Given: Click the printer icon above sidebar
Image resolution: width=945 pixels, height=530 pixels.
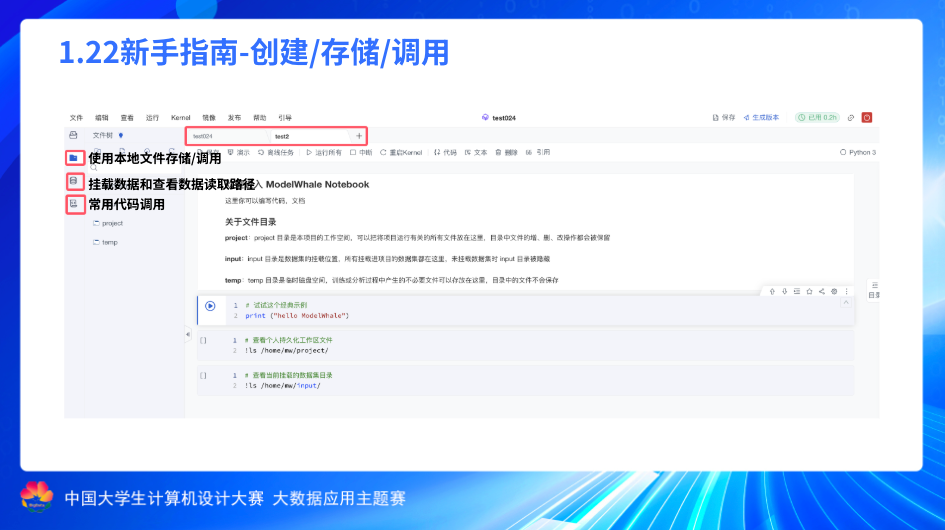Looking at the screenshot, I should (x=73, y=135).
